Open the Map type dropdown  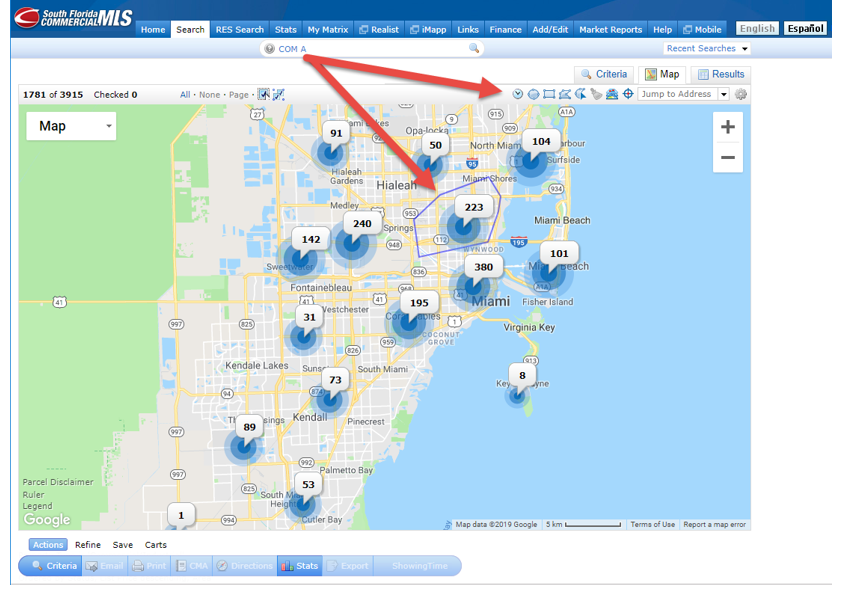click(x=71, y=126)
